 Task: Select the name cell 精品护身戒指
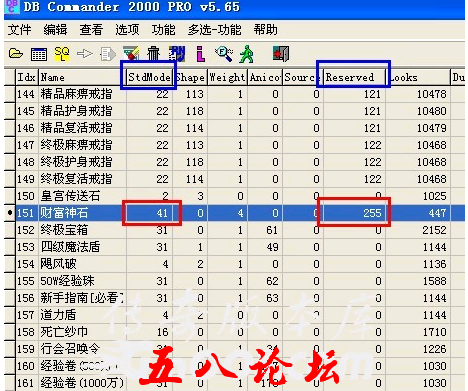82,111
